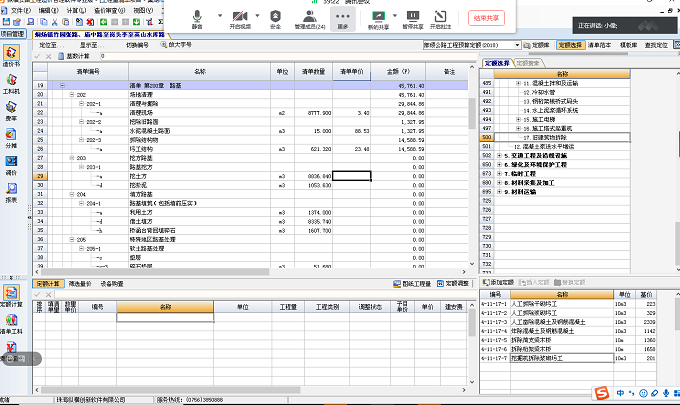Screen dimensions: 680x405
Task: Open the 编辑(E) menu
Action: coord(48,10)
